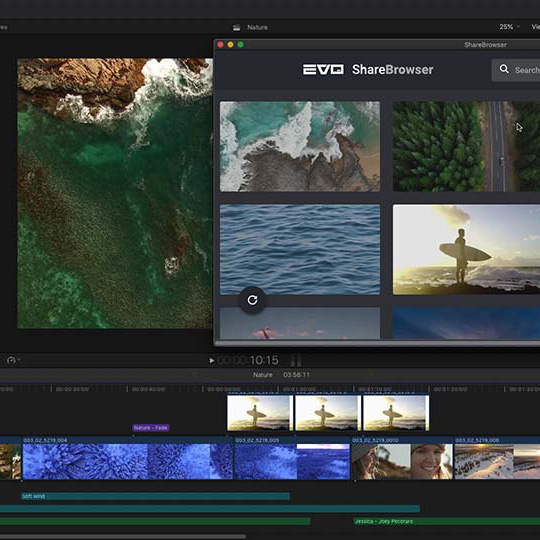540x540 pixels.
Task: Click the clapperboard icon beside the Nature title
Action: (x=236, y=28)
